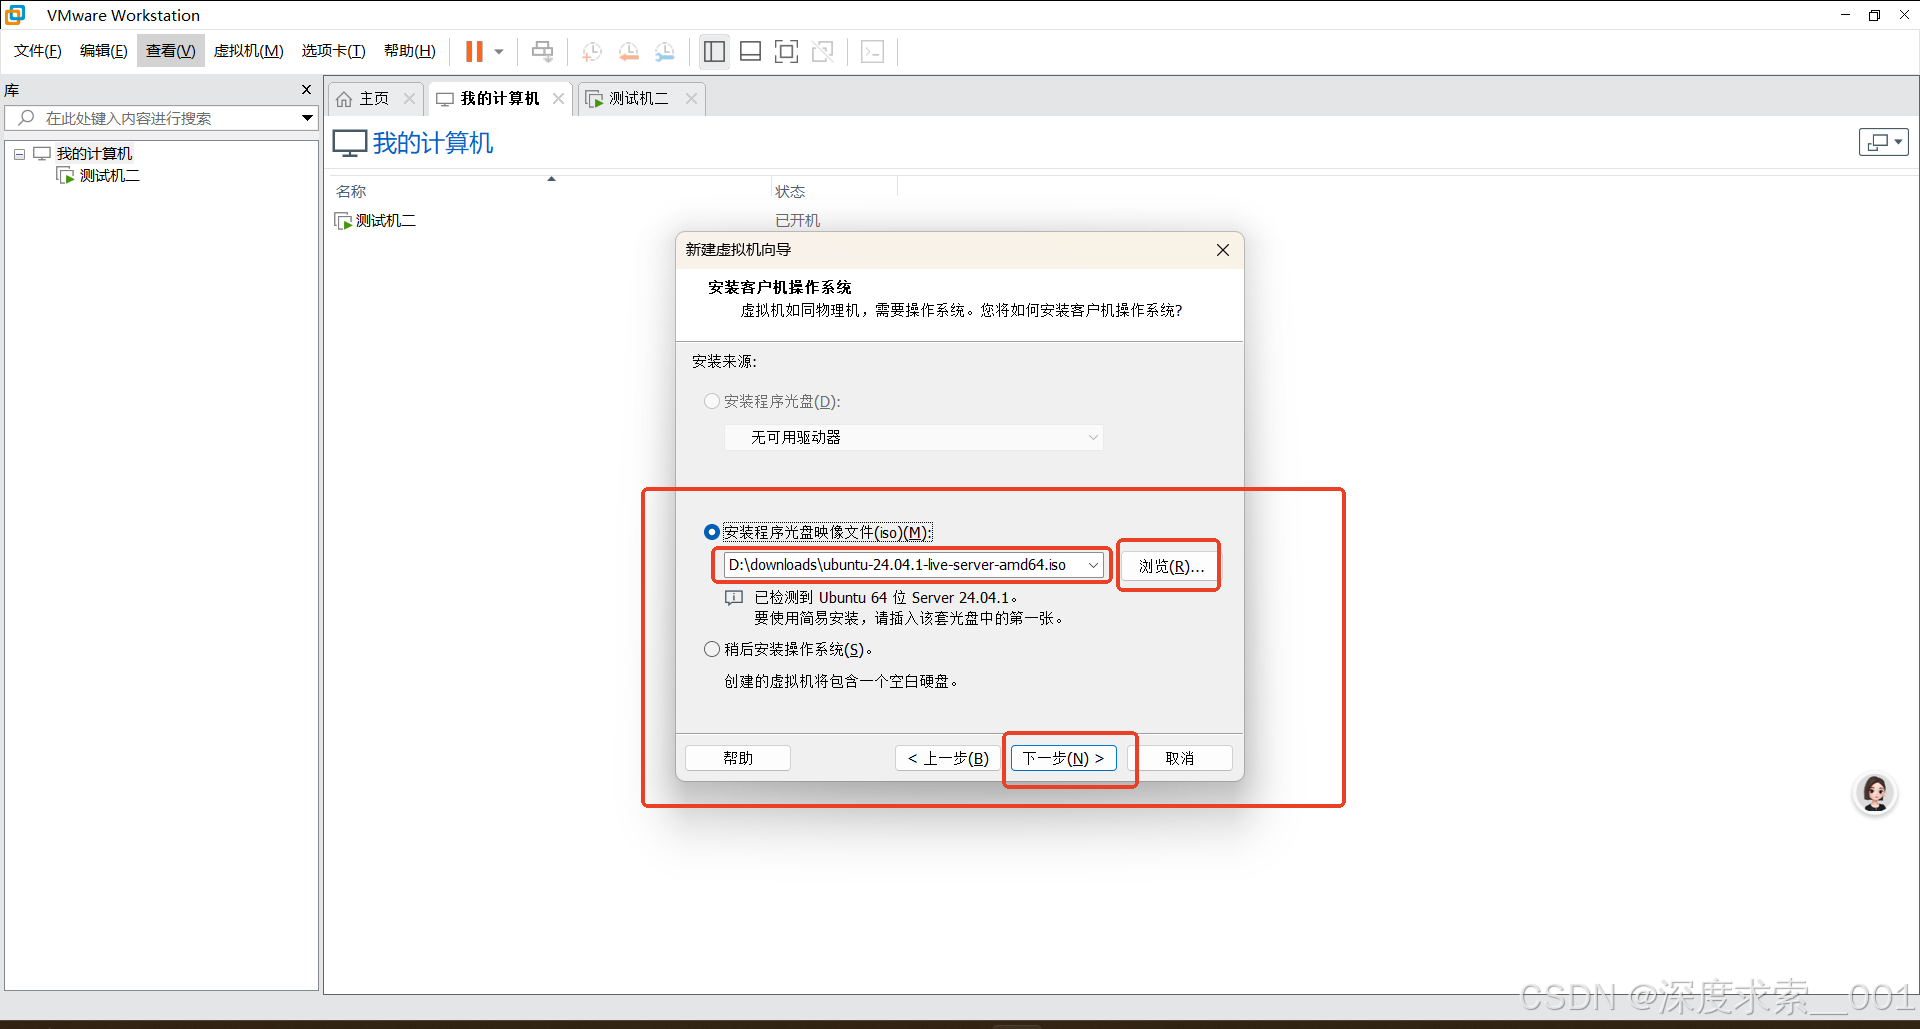Click the 下一步(N) > button
The height and width of the screenshot is (1029, 1920).
(x=1063, y=758)
